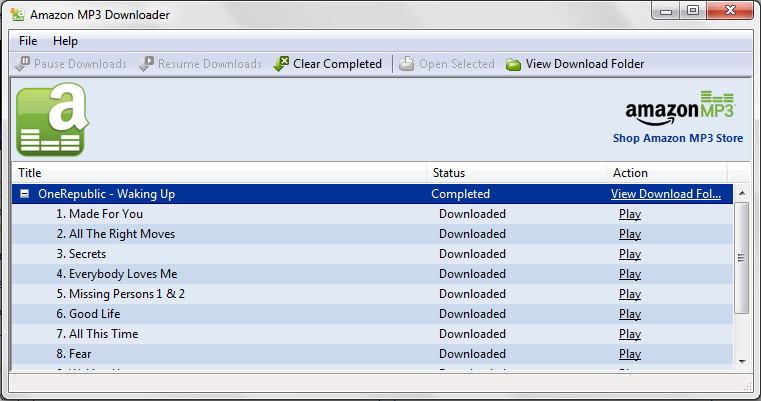Open the Shop Amazon MP3 Store link

[678, 138]
